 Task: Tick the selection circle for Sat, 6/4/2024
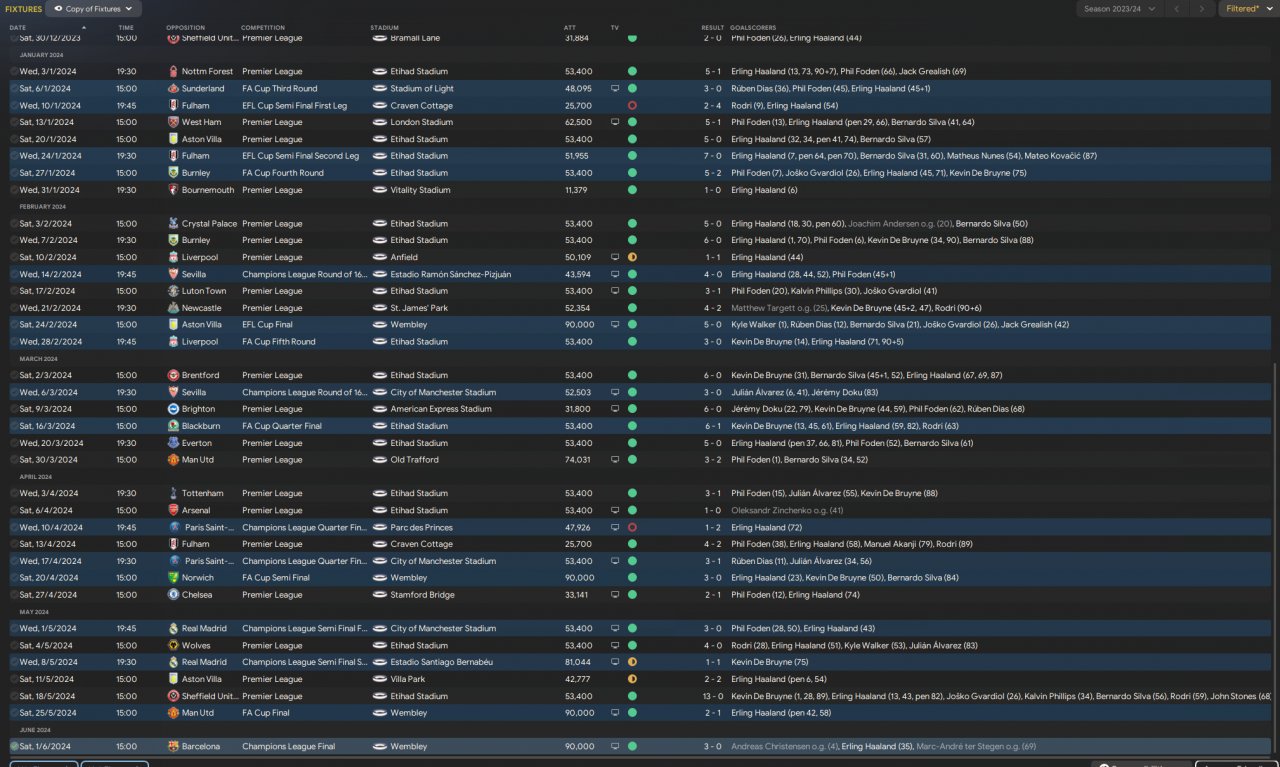pos(14,511)
